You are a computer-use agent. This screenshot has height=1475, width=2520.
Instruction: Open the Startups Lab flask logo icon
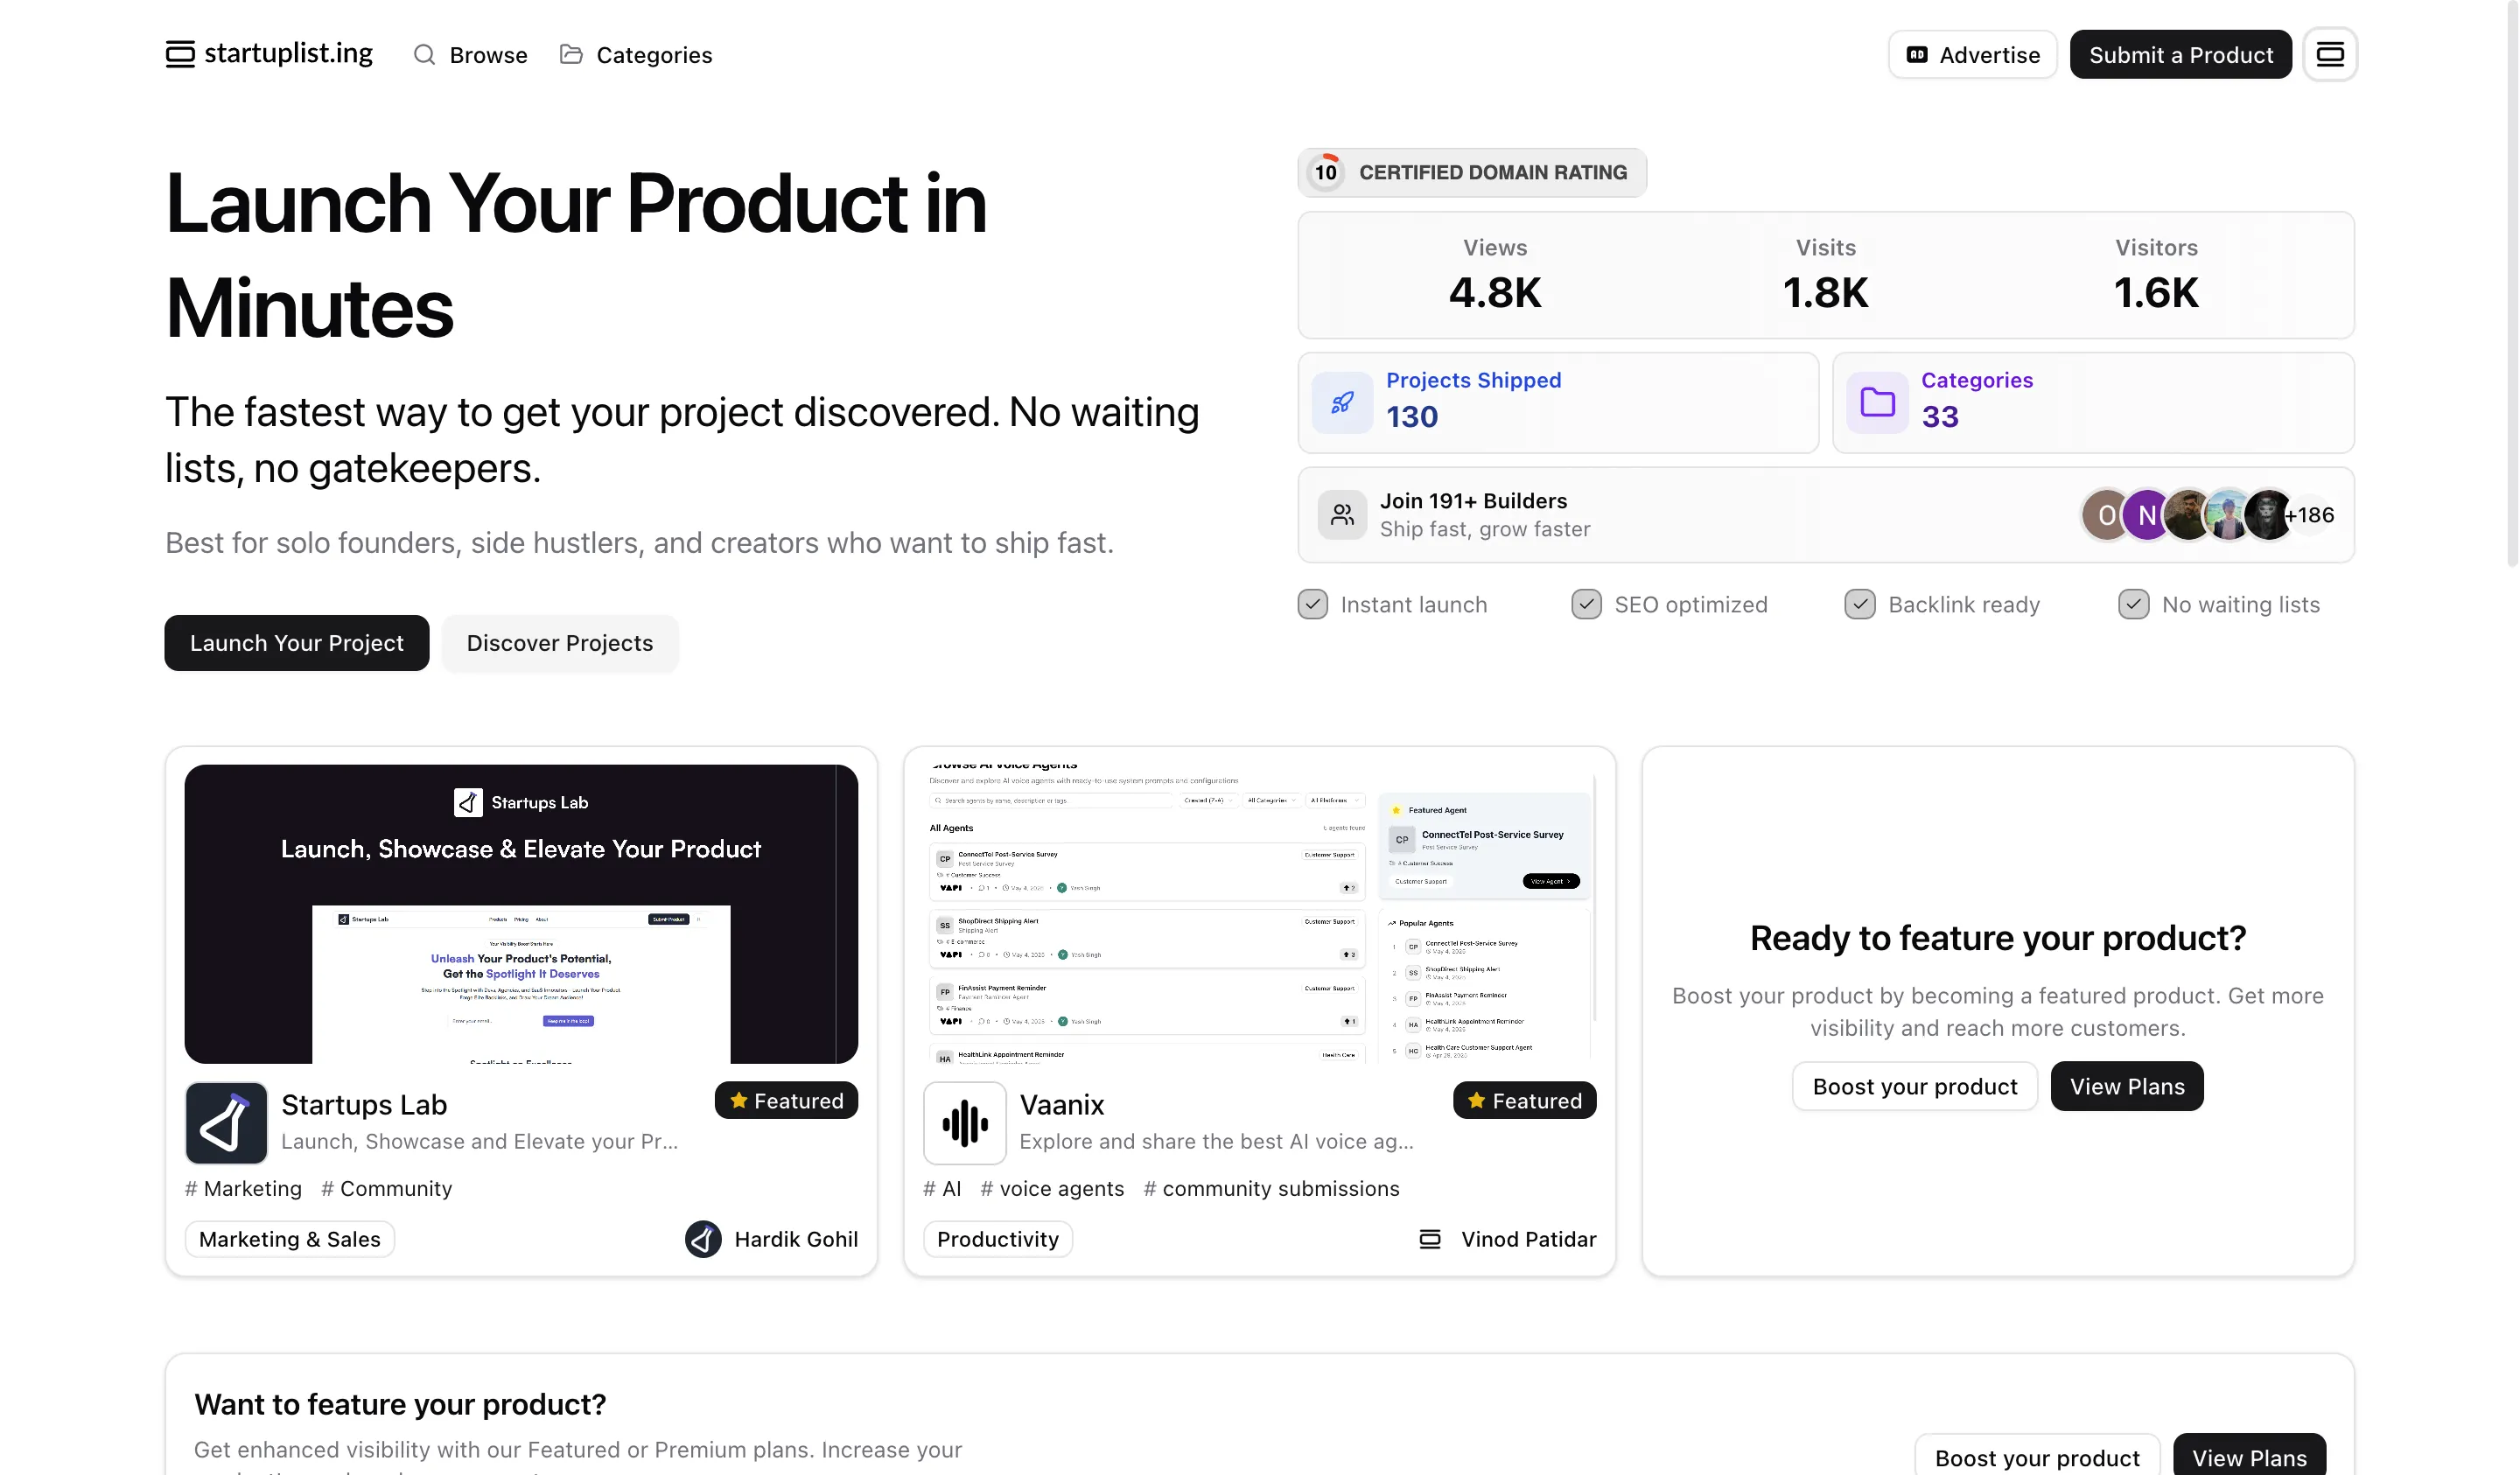point(226,1122)
